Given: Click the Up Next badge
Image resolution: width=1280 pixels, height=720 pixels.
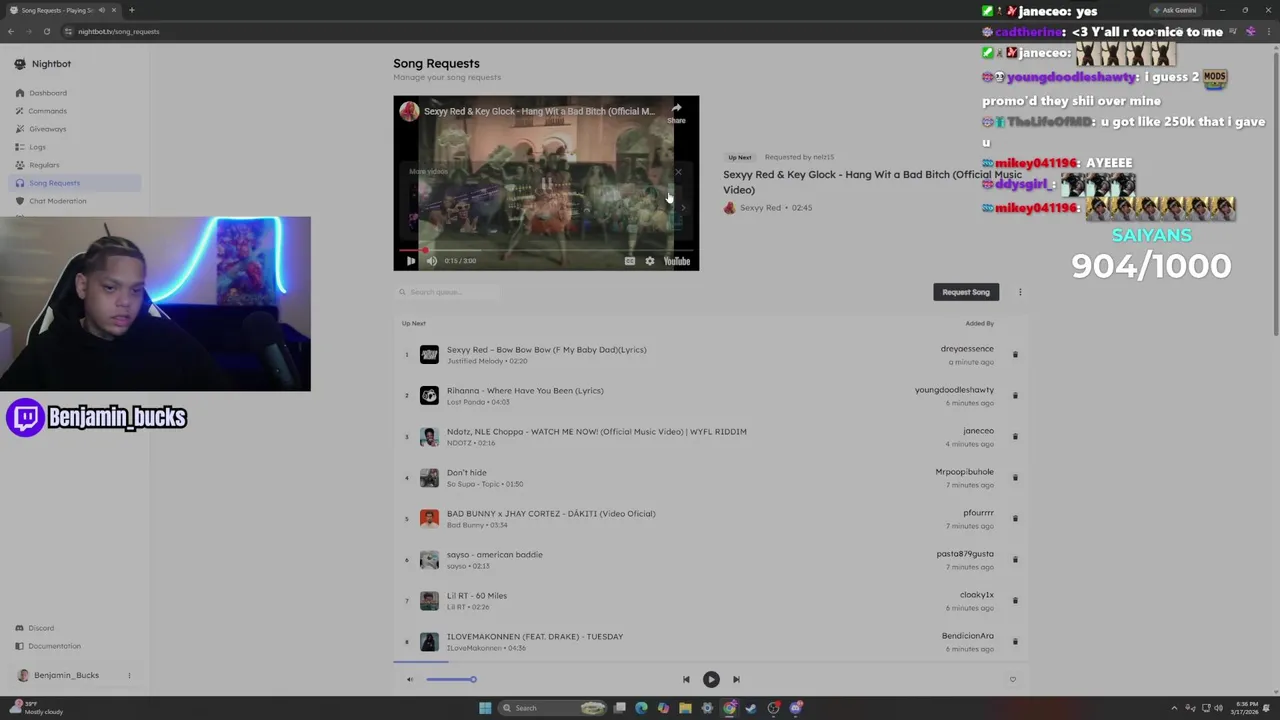Looking at the screenshot, I should coord(739,157).
